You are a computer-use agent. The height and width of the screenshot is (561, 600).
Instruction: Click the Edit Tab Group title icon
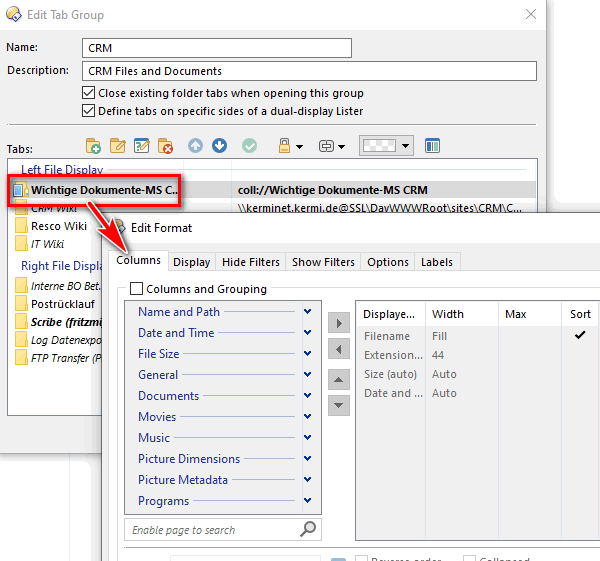(x=14, y=15)
